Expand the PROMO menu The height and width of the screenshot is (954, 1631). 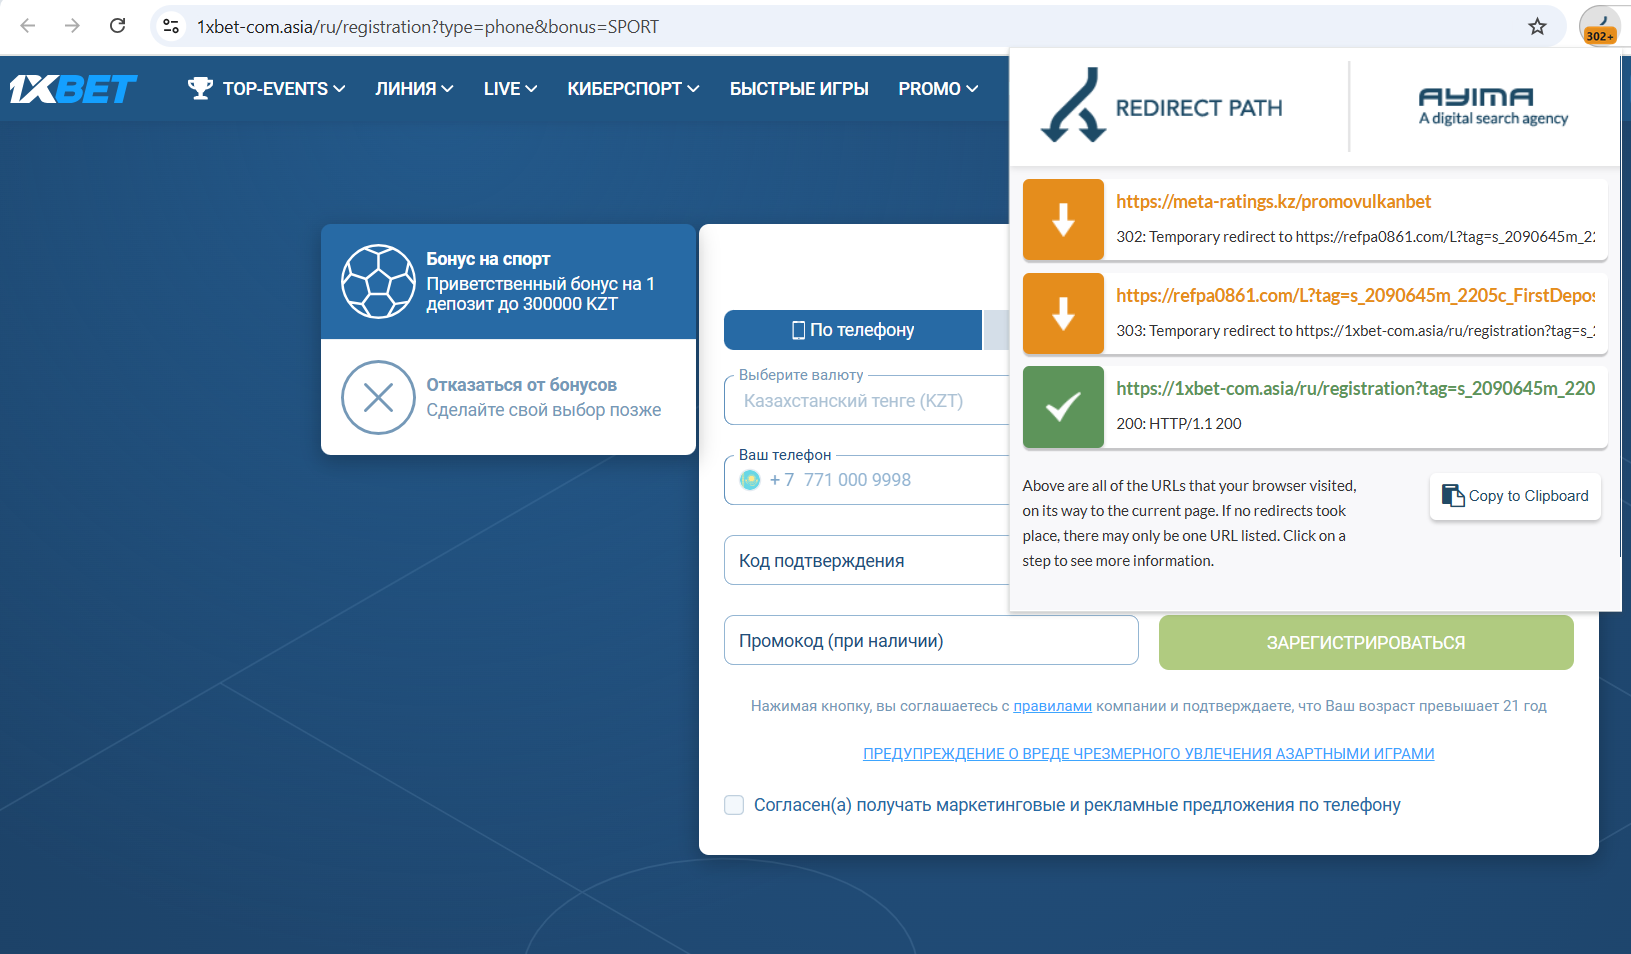pyautogui.click(x=938, y=89)
